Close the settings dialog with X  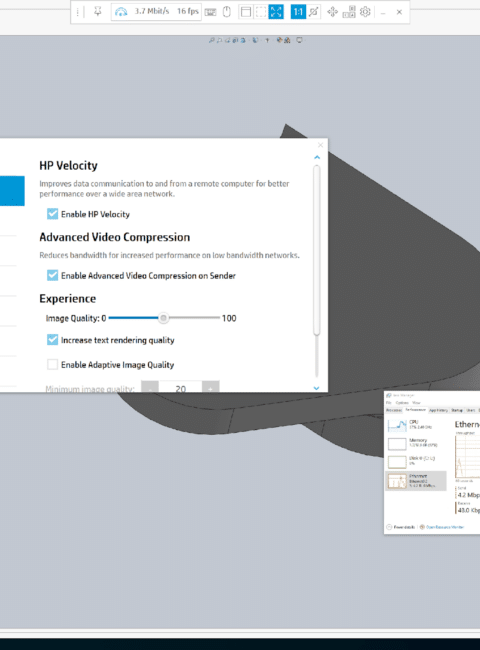(320, 145)
